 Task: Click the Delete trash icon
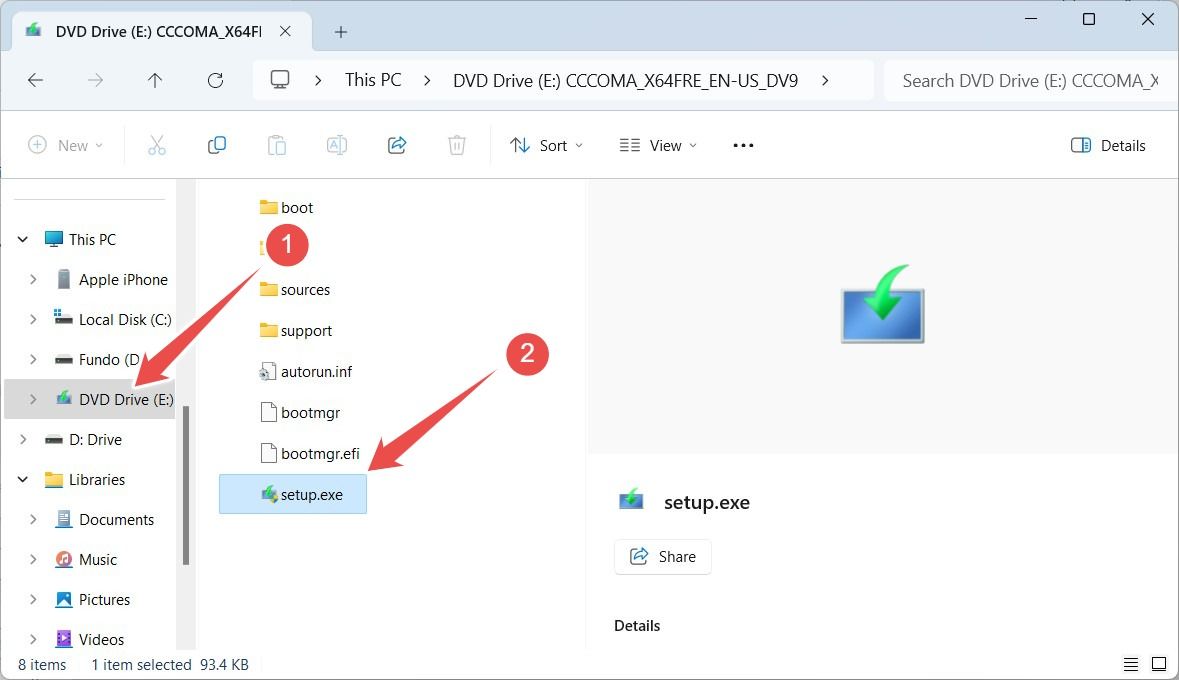click(456, 145)
